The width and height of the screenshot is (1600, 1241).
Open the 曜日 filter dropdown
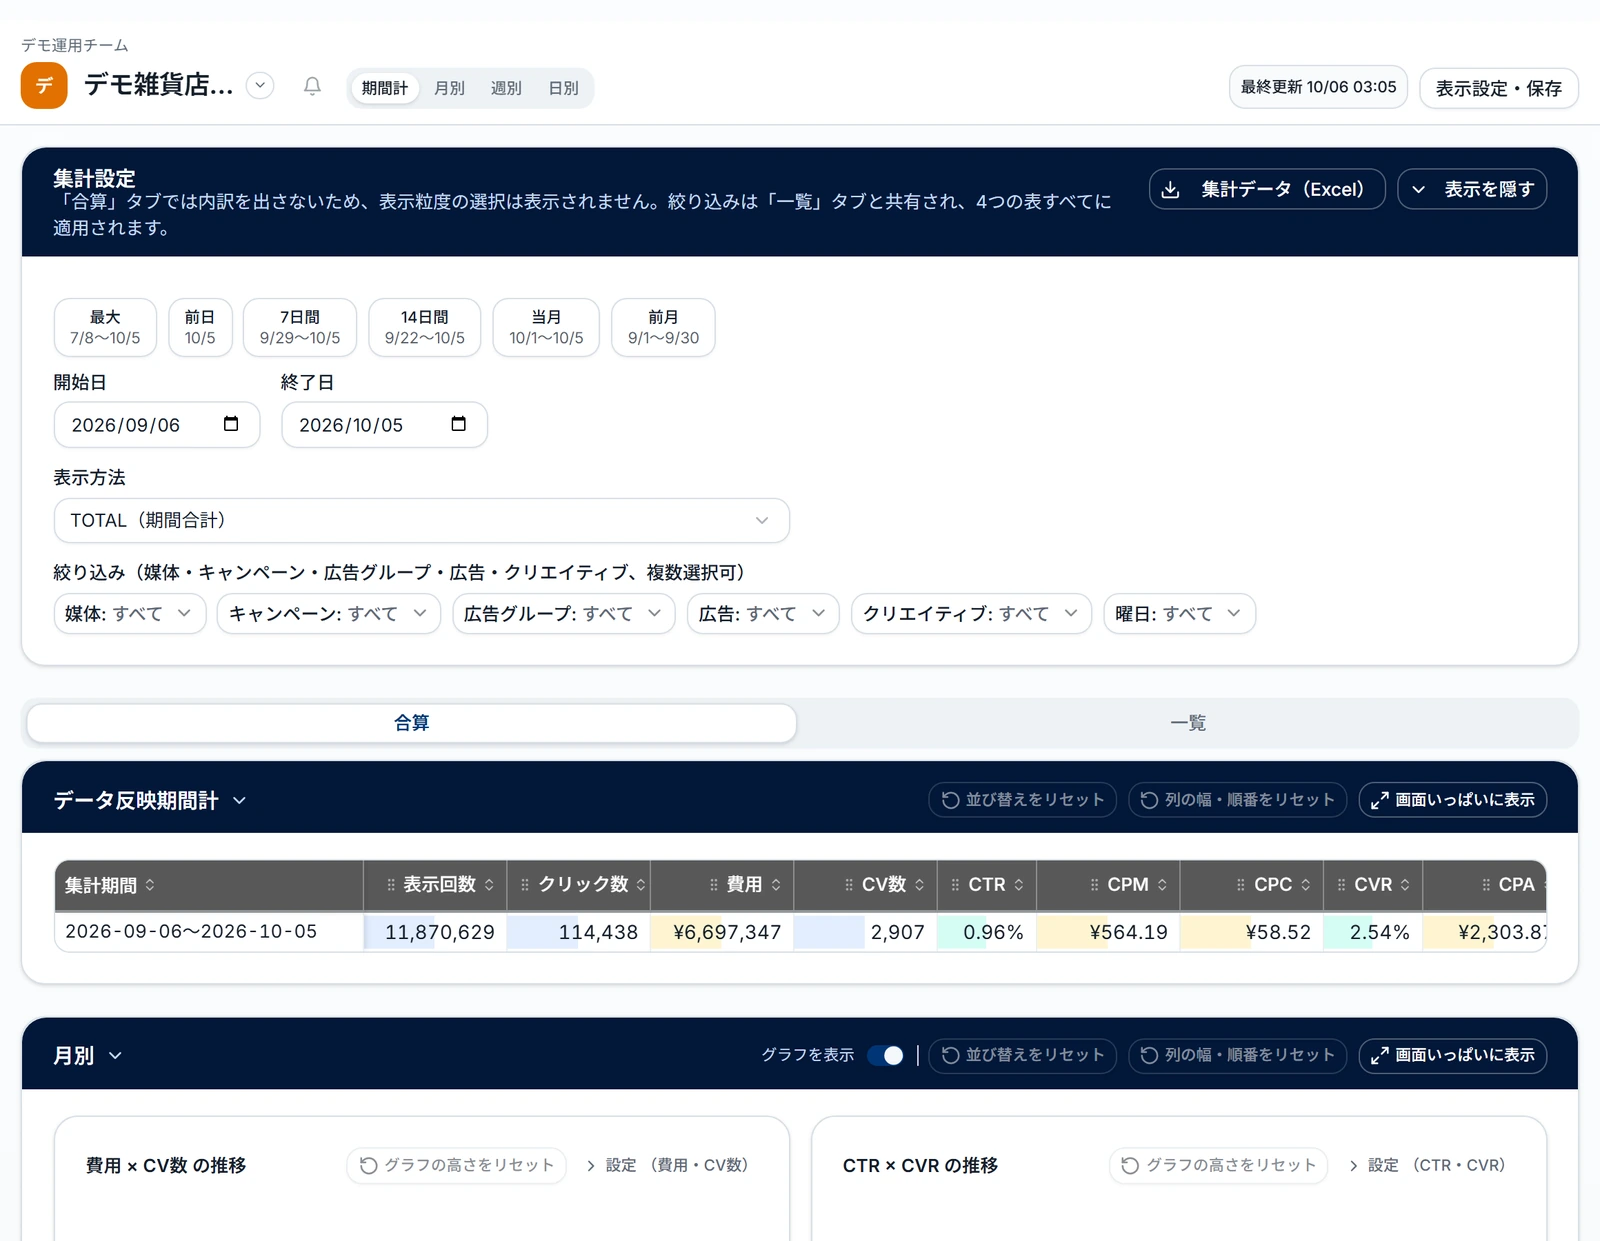[1179, 613]
